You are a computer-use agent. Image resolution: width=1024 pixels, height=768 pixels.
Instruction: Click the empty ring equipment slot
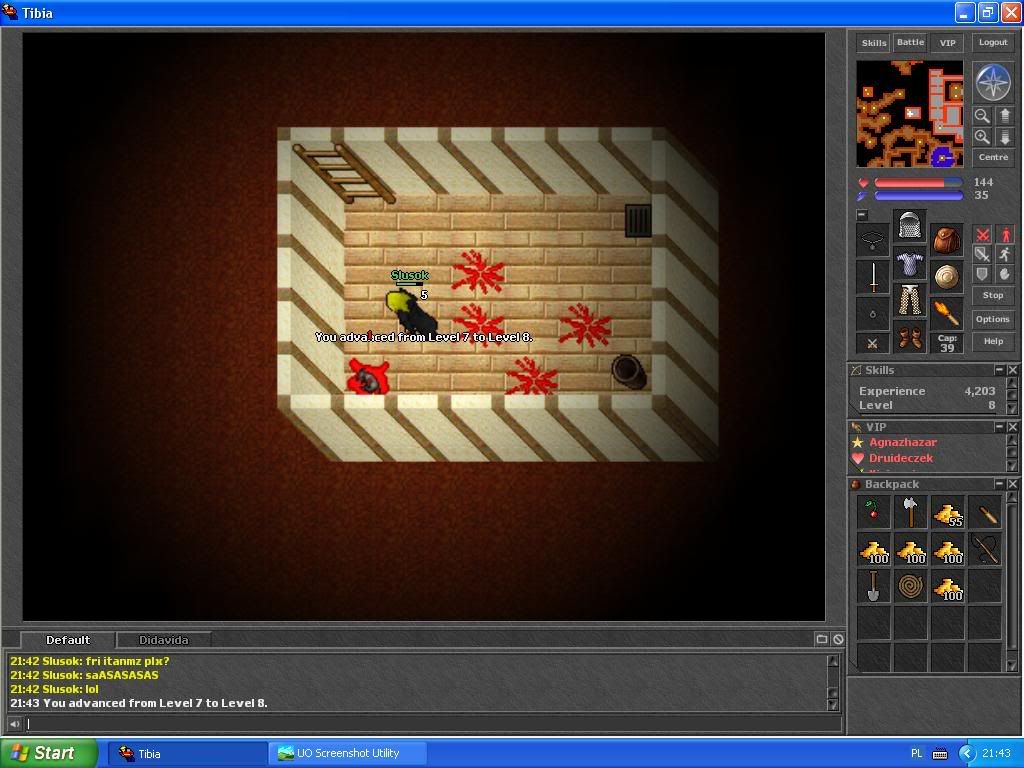[x=873, y=313]
